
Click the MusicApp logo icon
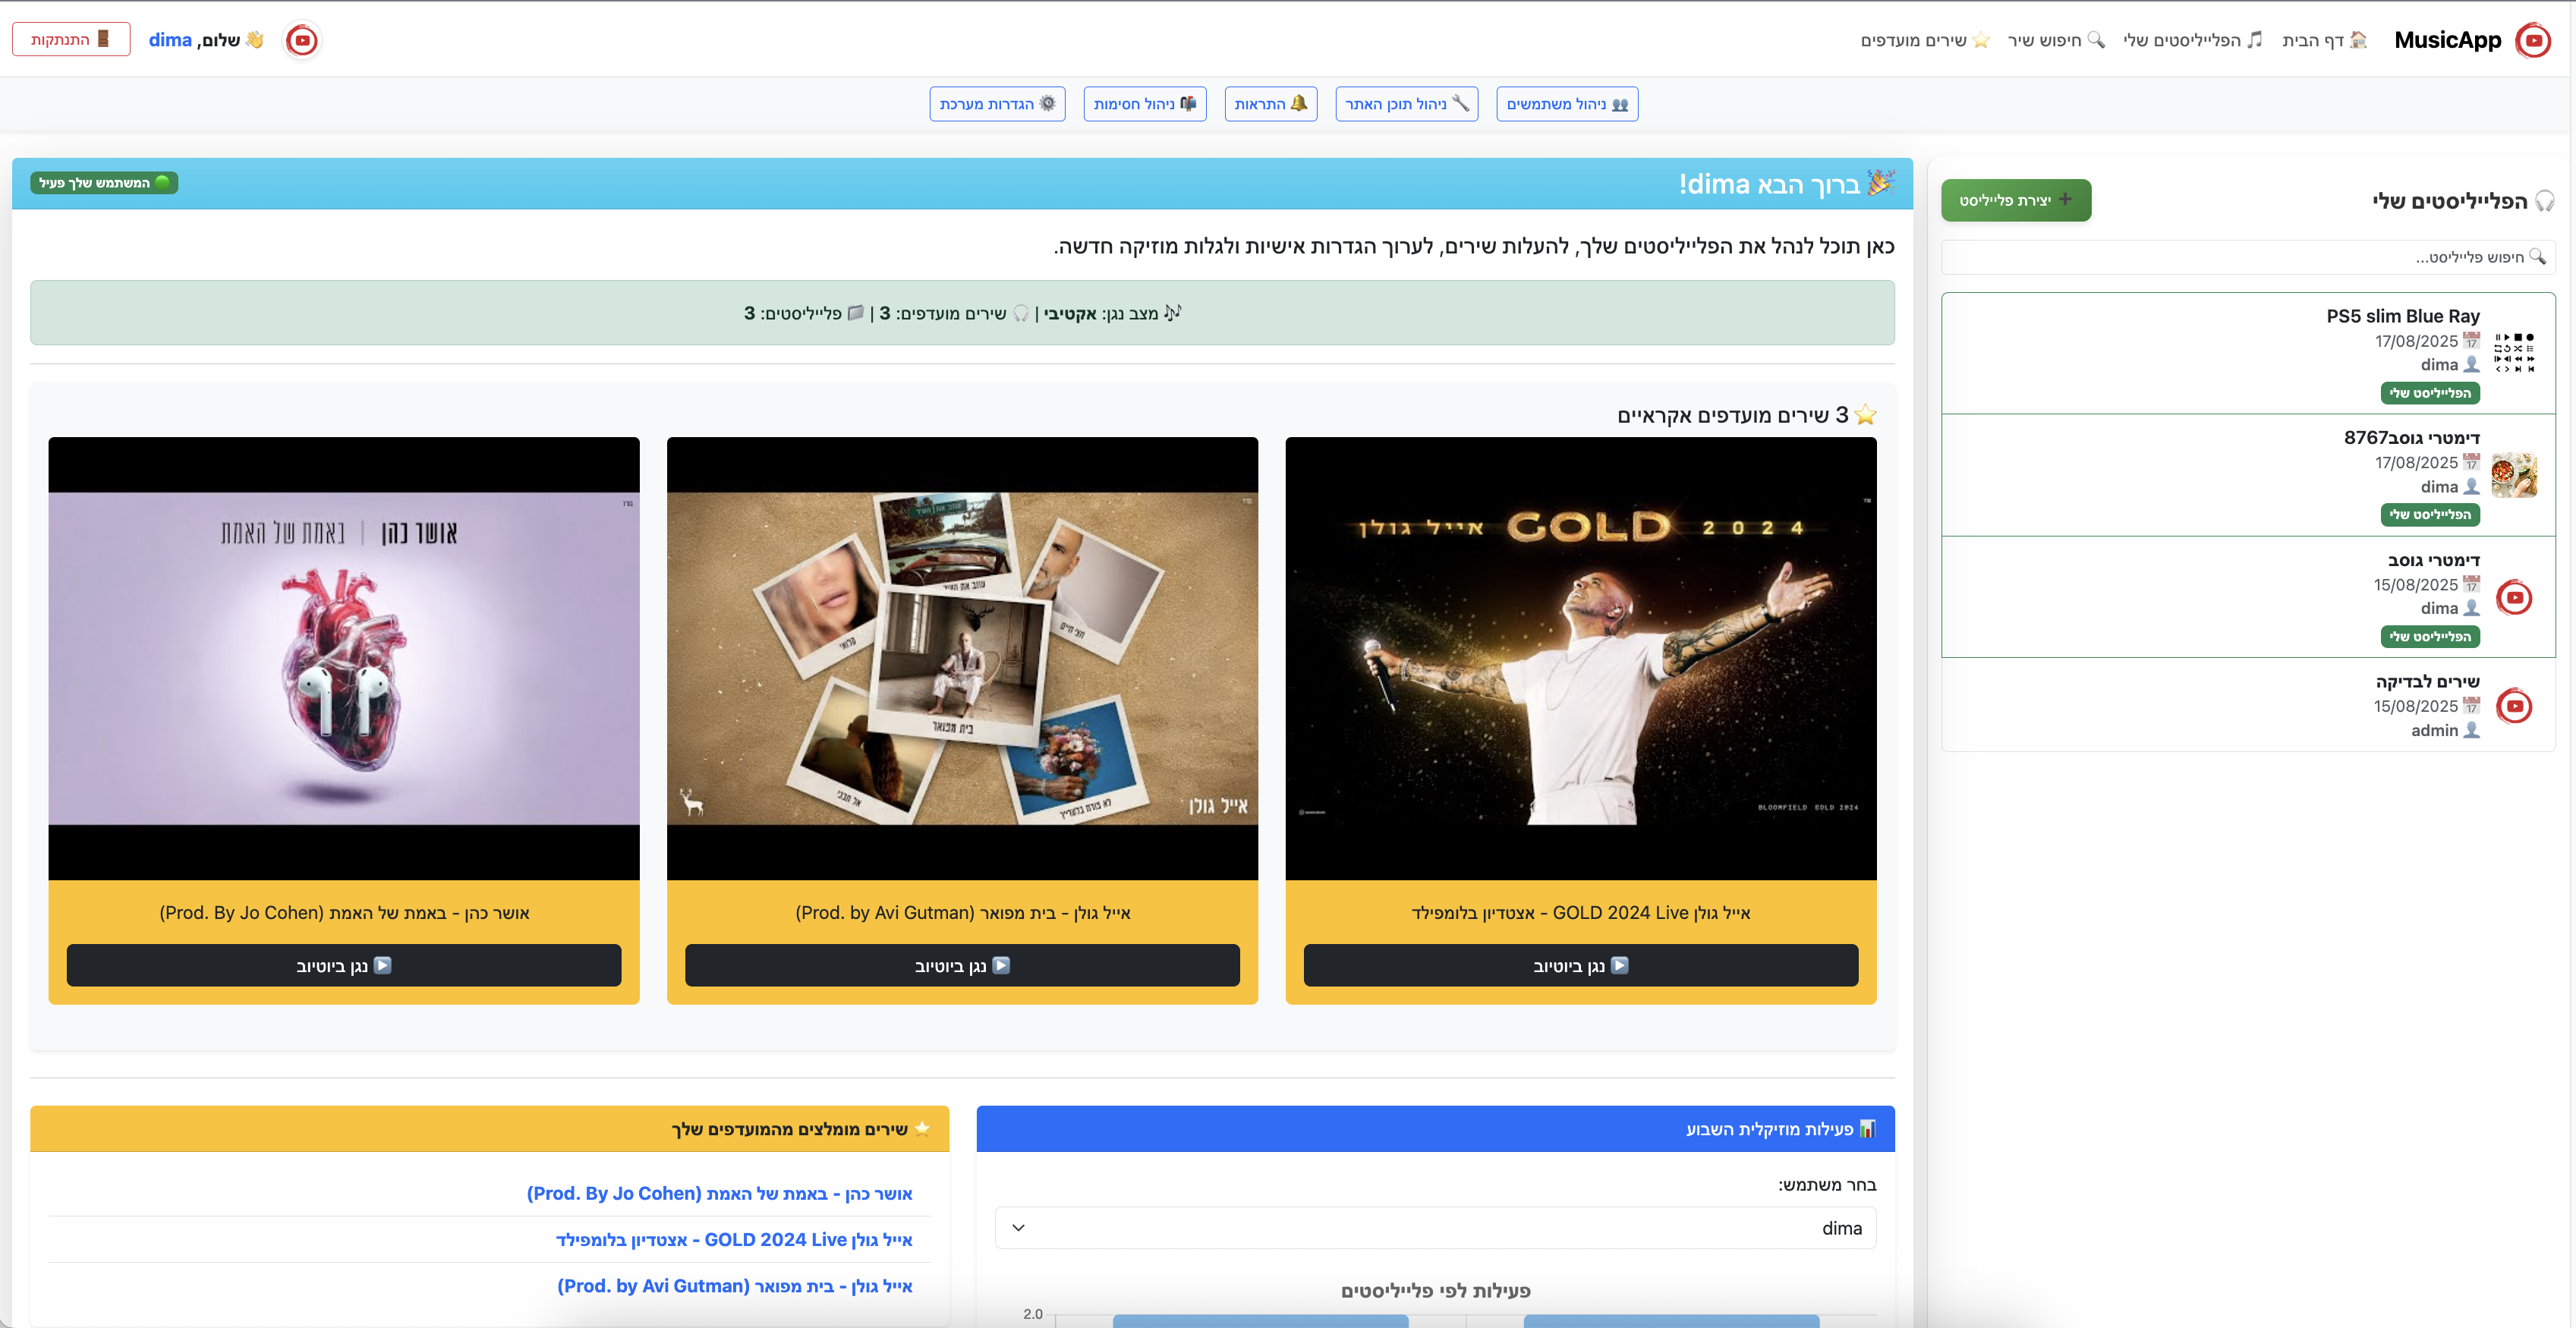tap(2533, 40)
